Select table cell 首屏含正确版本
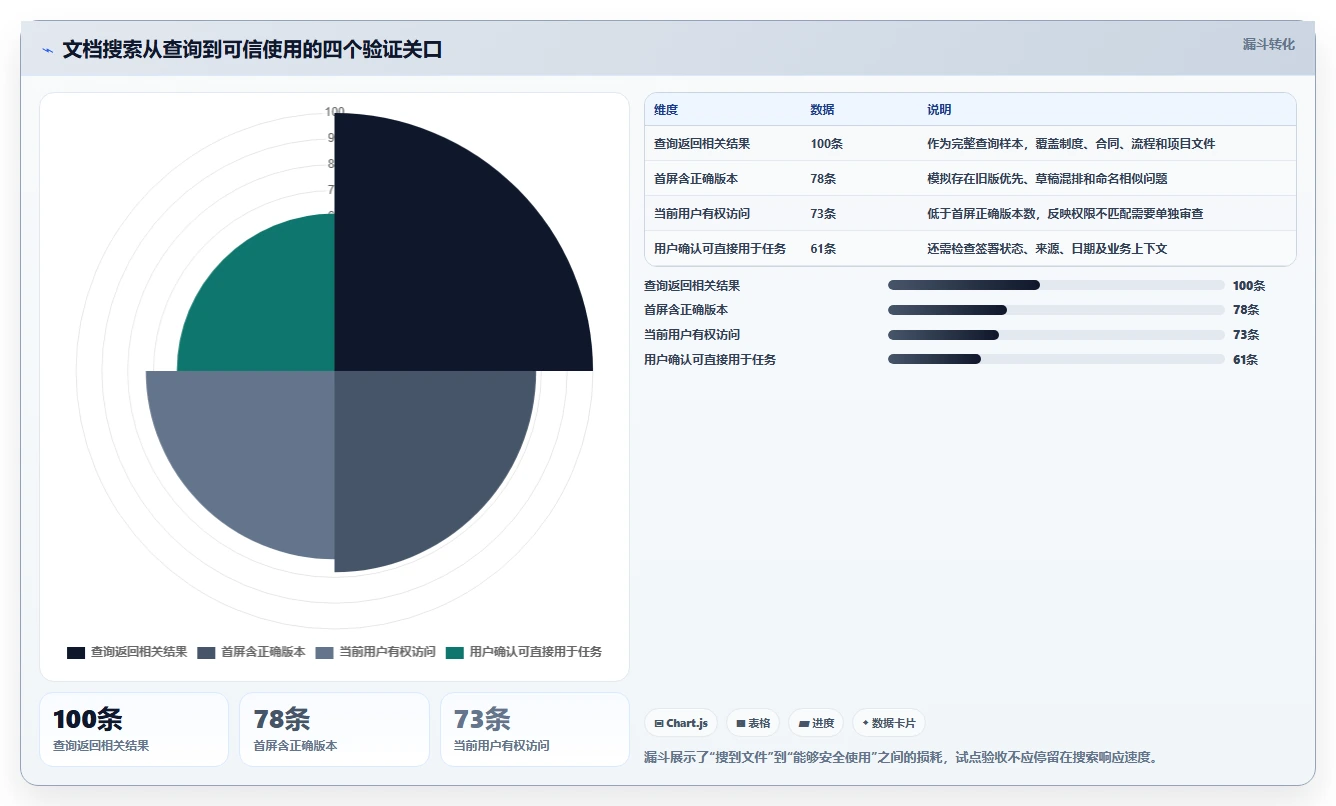The height and width of the screenshot is (806, 1336). pyautogui.click(x=696, y=179)
